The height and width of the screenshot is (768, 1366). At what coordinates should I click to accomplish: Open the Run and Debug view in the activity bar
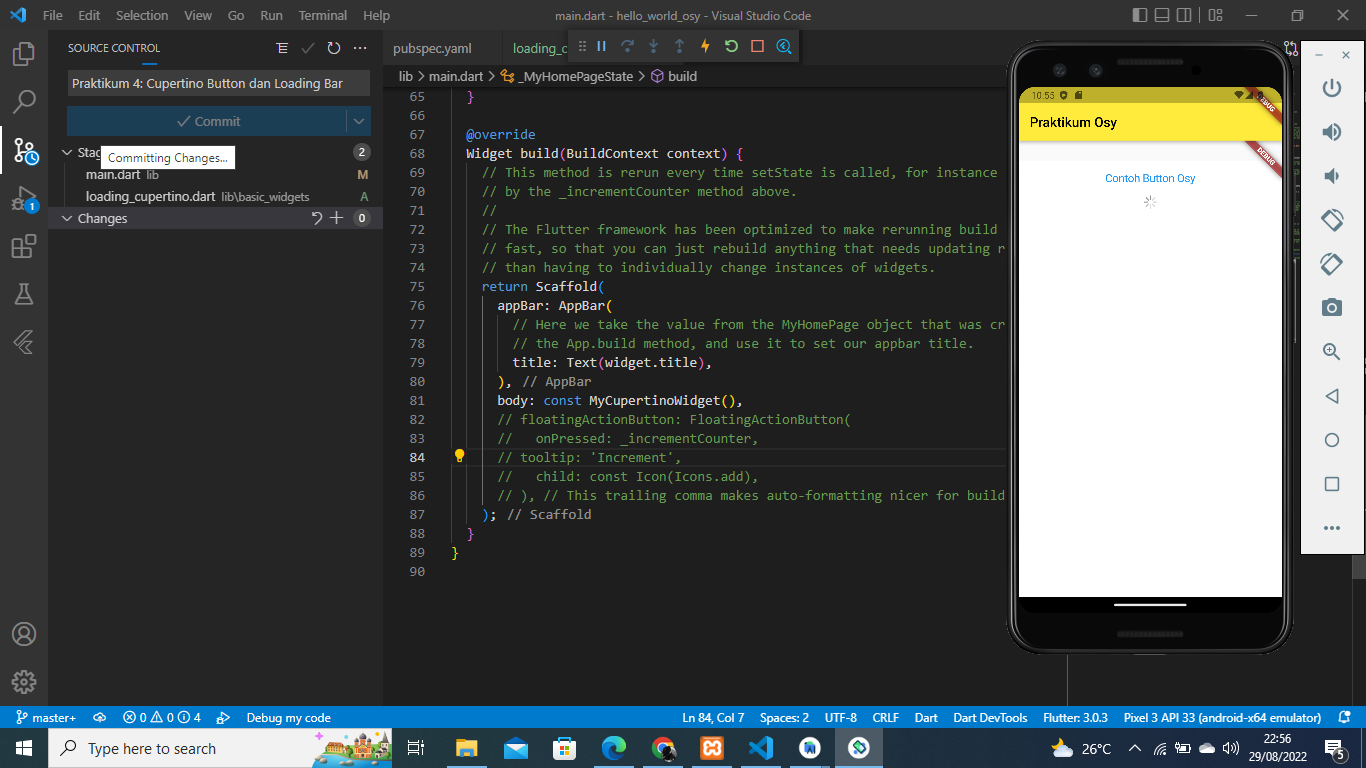click(22, 196)
